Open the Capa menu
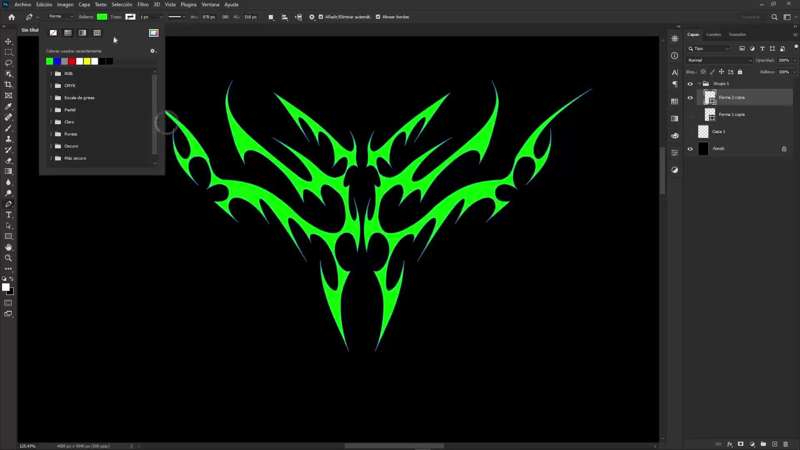Screen dimensions: 800x450 tap(84, 4)
